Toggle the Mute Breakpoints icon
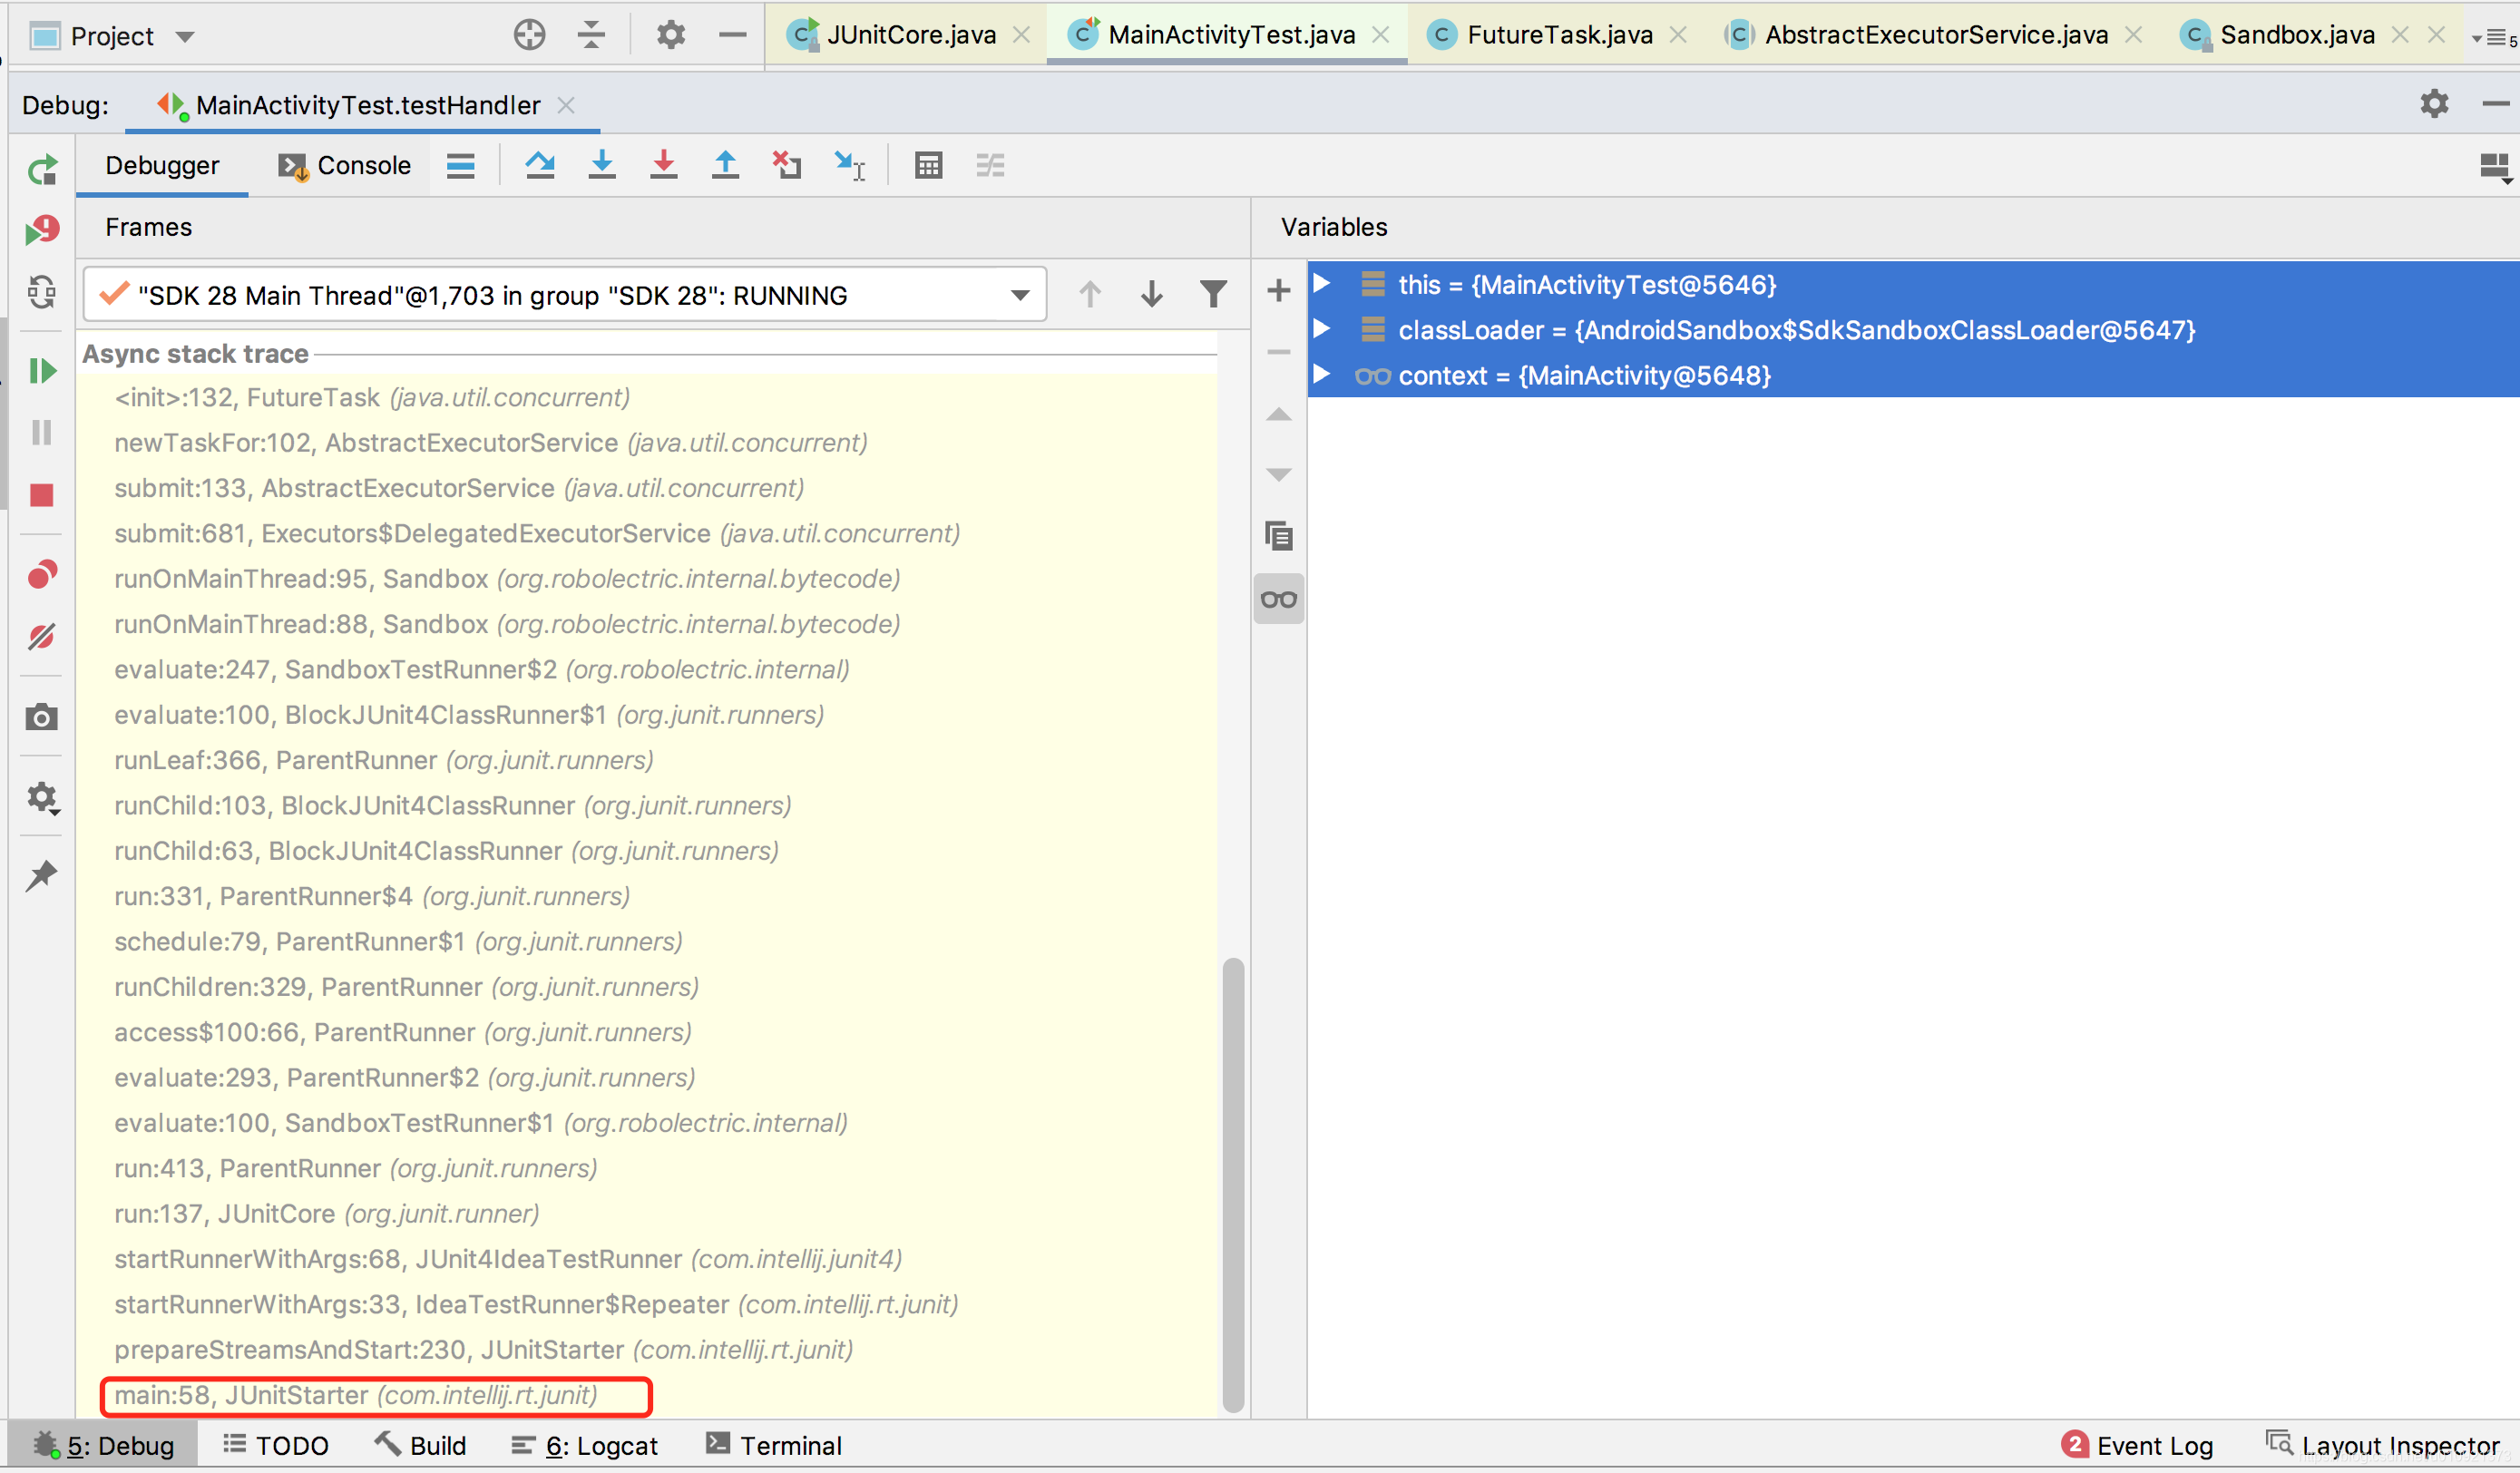Image resolution: width=2520 pixels, height=1473 pixels. tap(42, 636)
